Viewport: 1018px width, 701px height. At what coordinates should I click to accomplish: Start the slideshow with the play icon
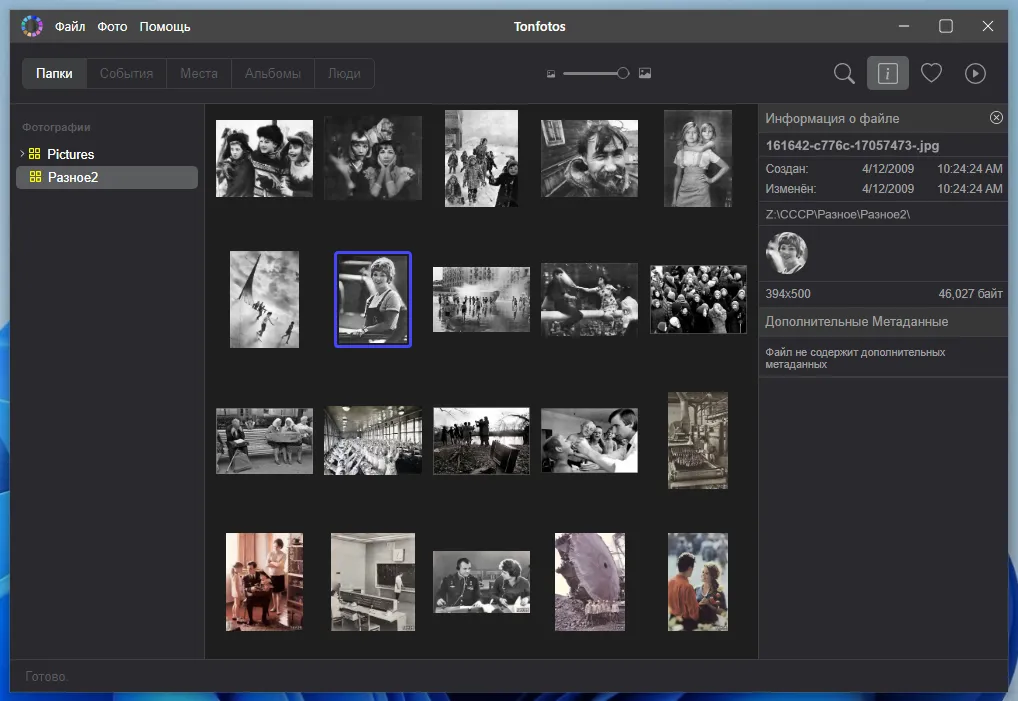(x=975, y=72)
